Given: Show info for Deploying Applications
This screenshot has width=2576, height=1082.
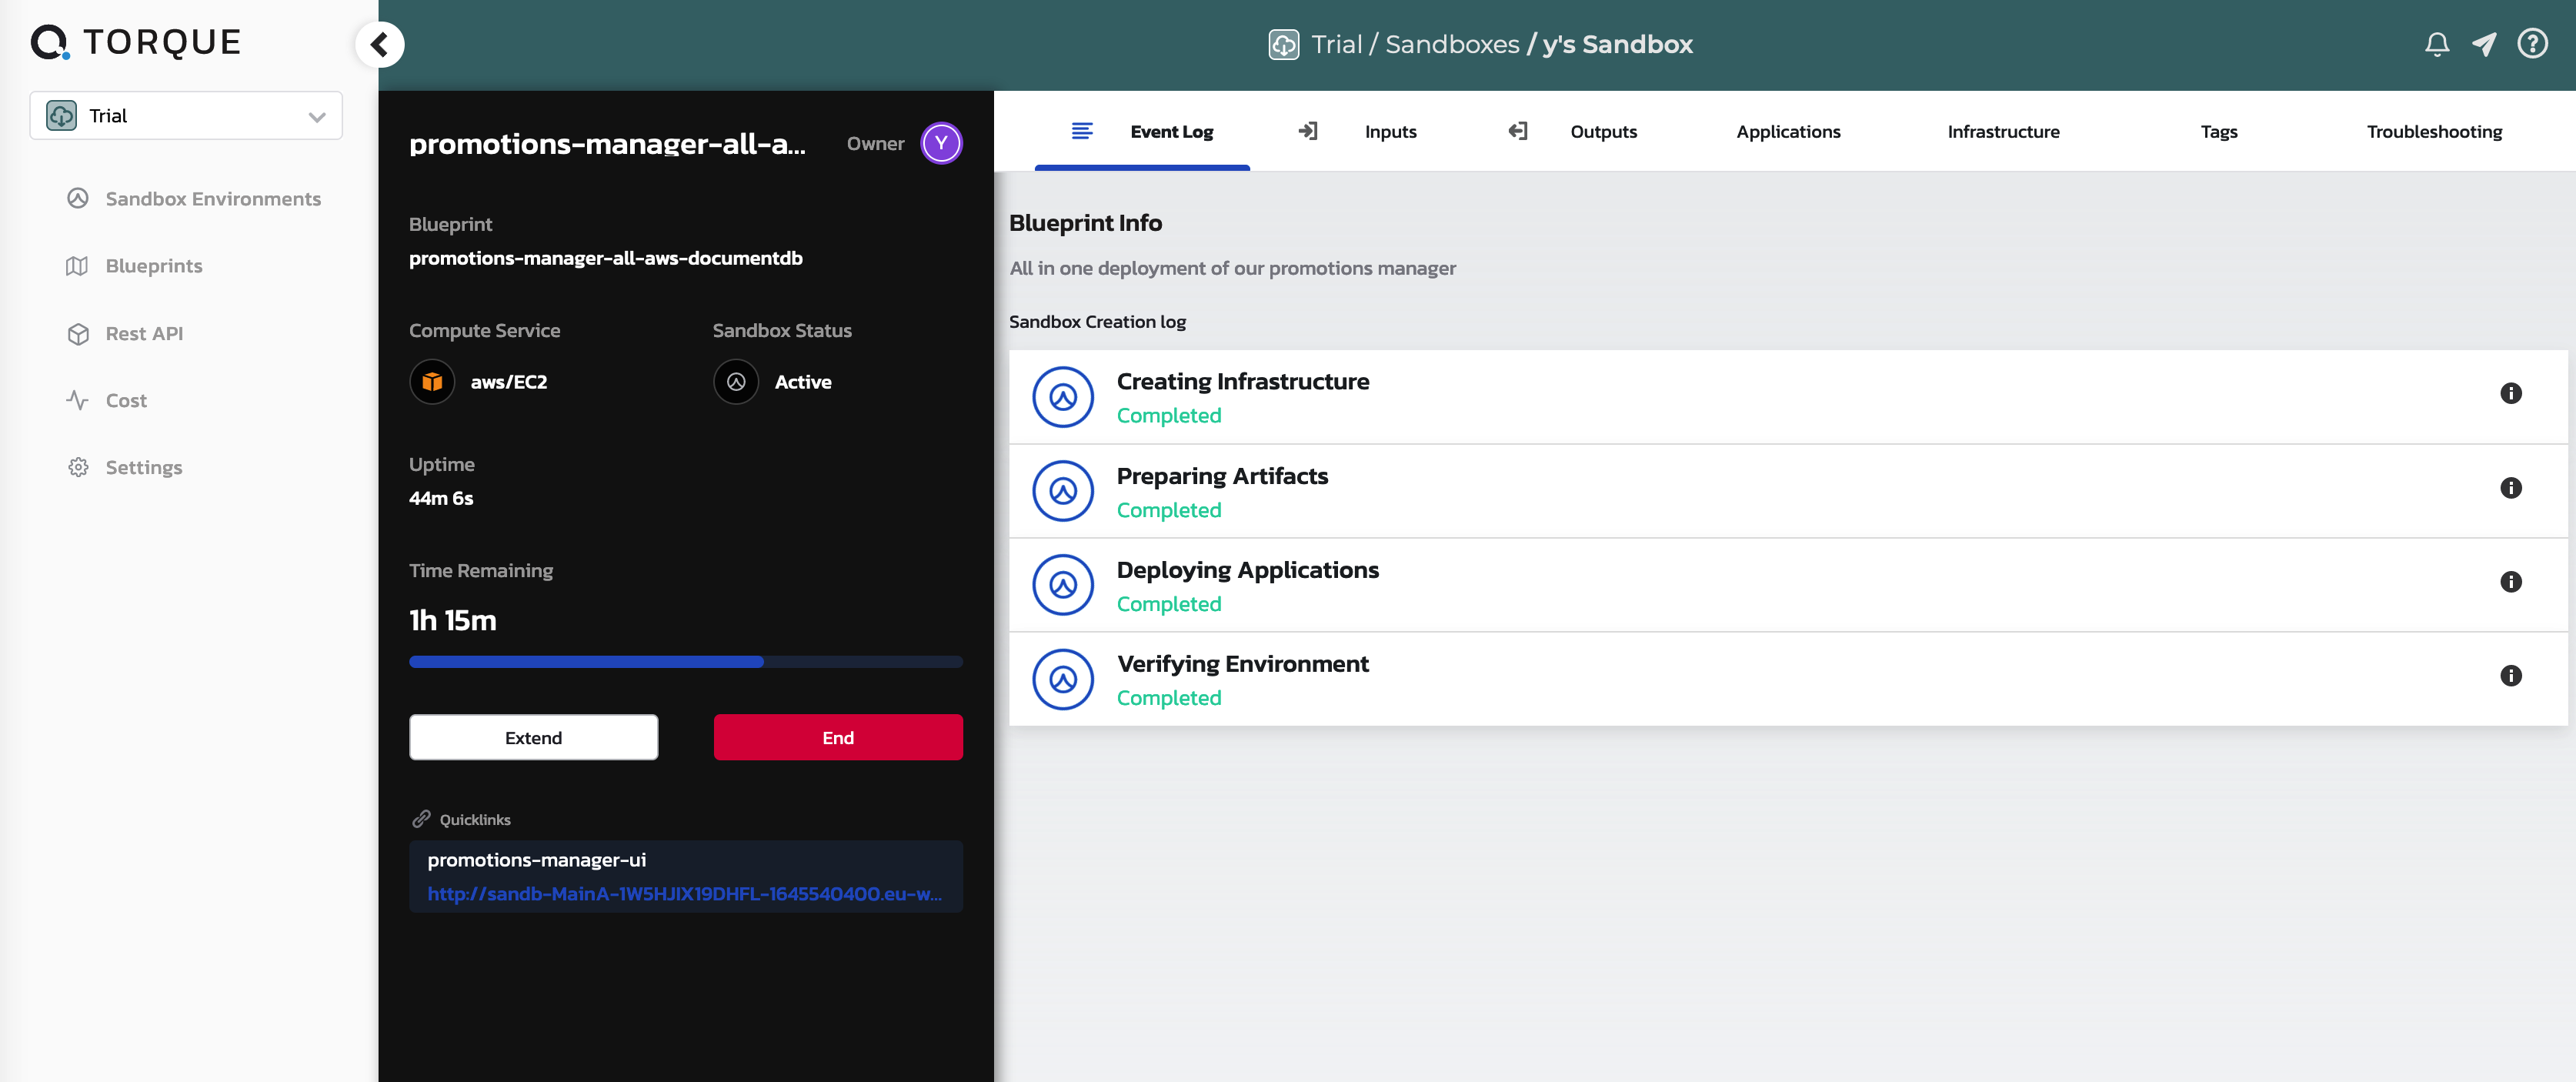Looking at the screenshot, I should pos(2510,582).
